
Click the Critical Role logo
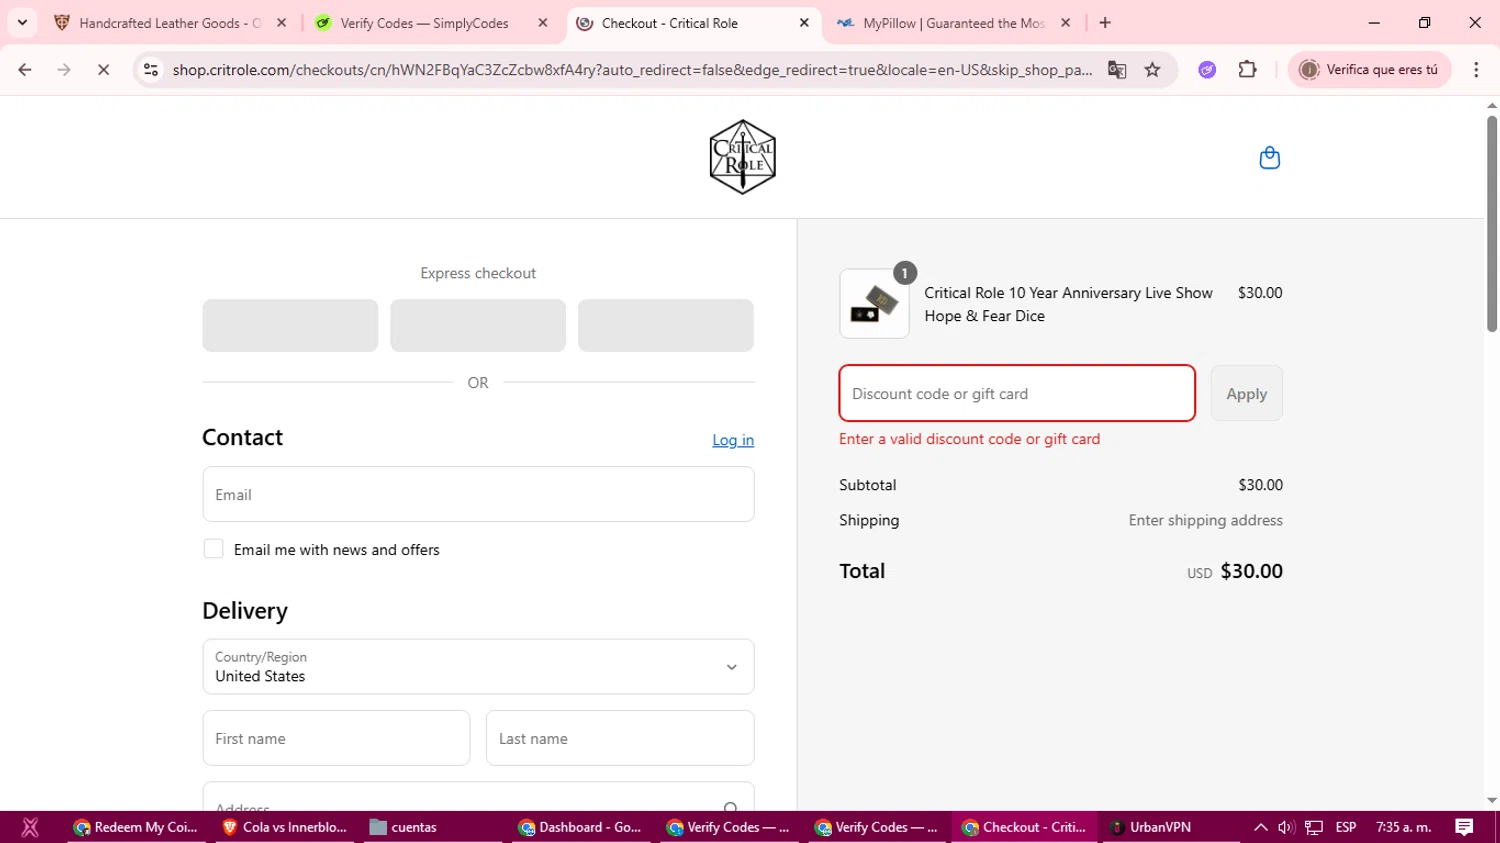point(742,157)
